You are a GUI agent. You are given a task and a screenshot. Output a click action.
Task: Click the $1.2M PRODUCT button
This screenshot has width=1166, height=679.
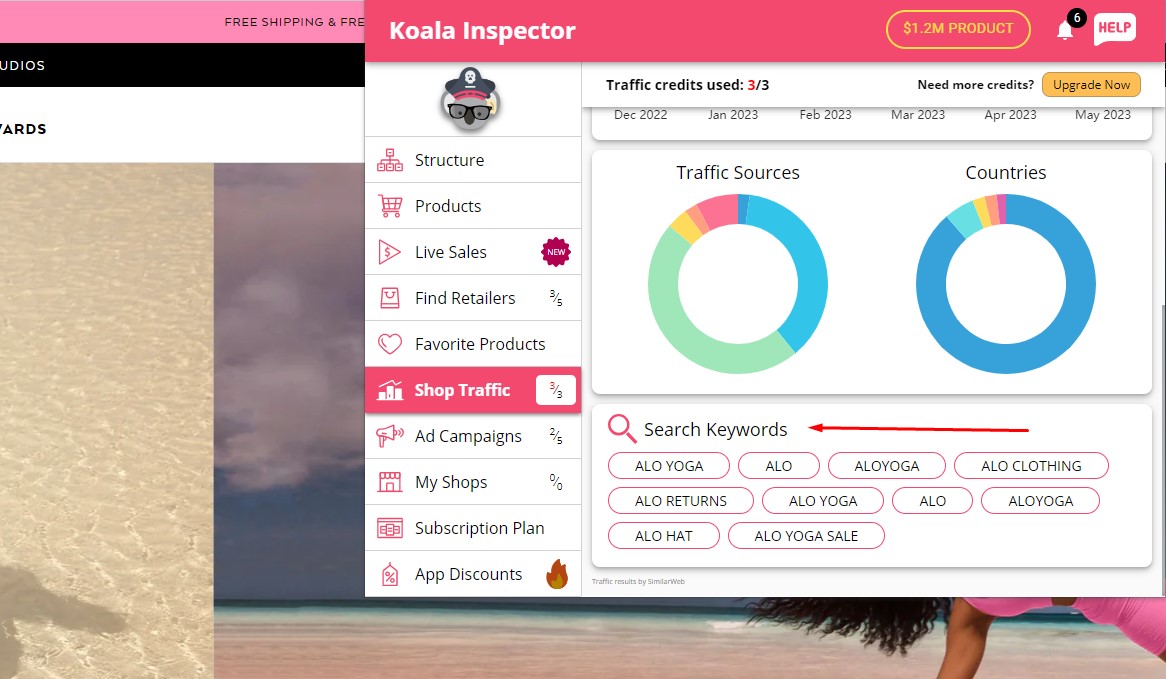(958, 29)
